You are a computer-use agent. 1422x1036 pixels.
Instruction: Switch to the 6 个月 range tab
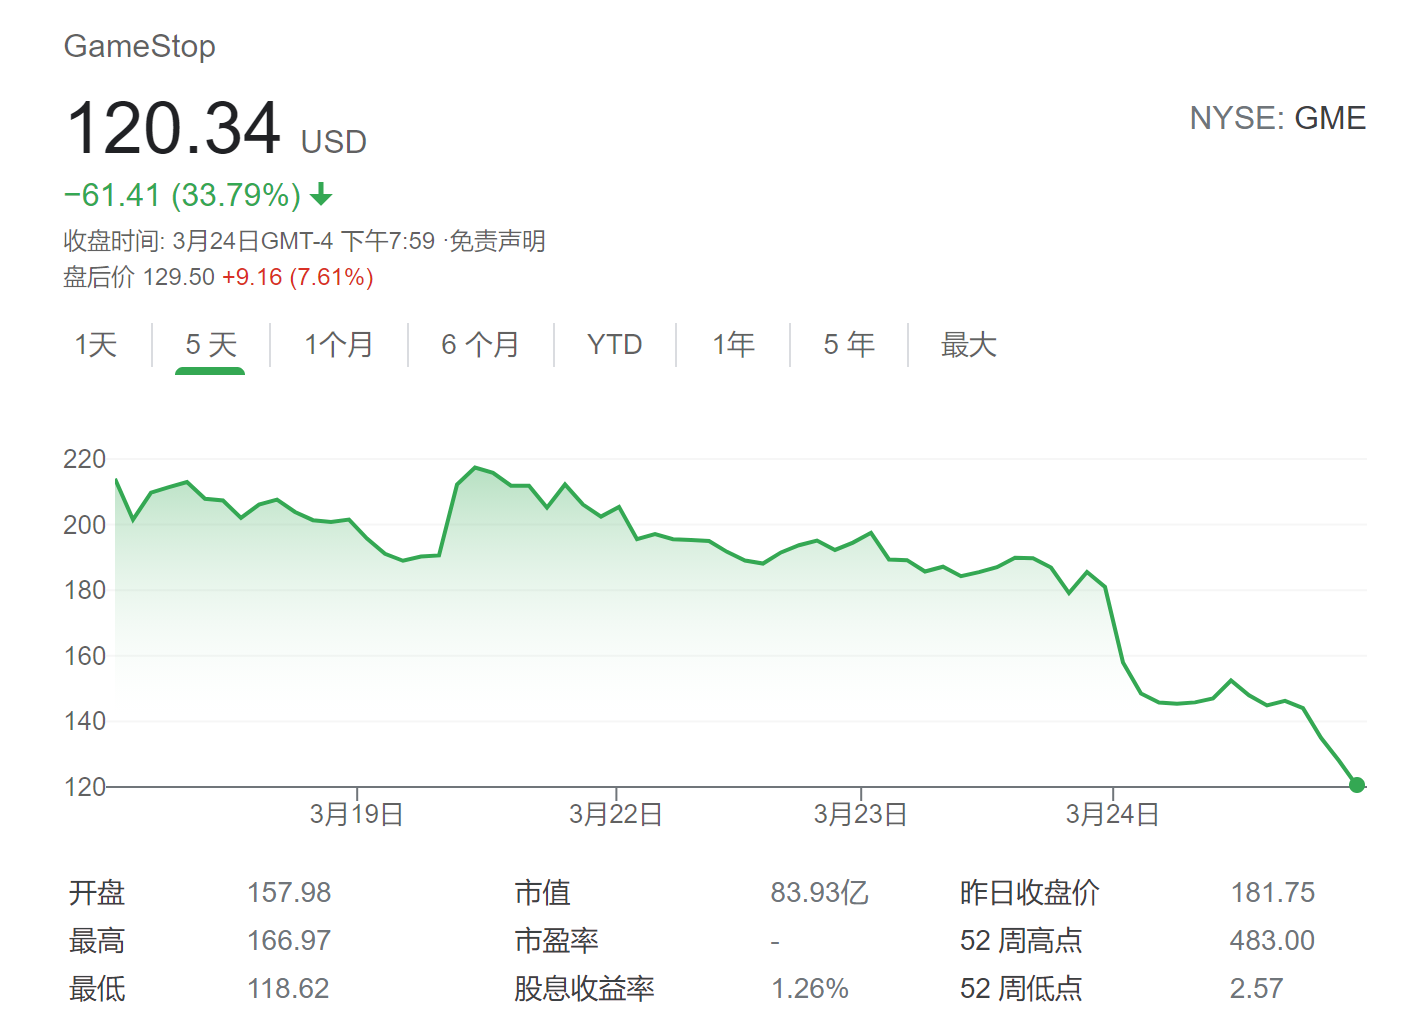(480, 345)
